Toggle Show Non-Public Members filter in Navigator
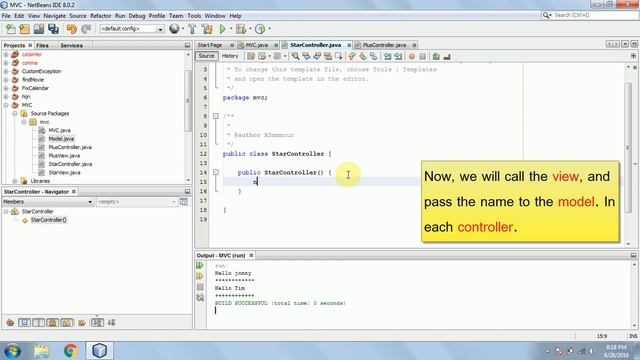Image resolution: width=640 pixels, height=360 pixels. click(x=53, y=322)
